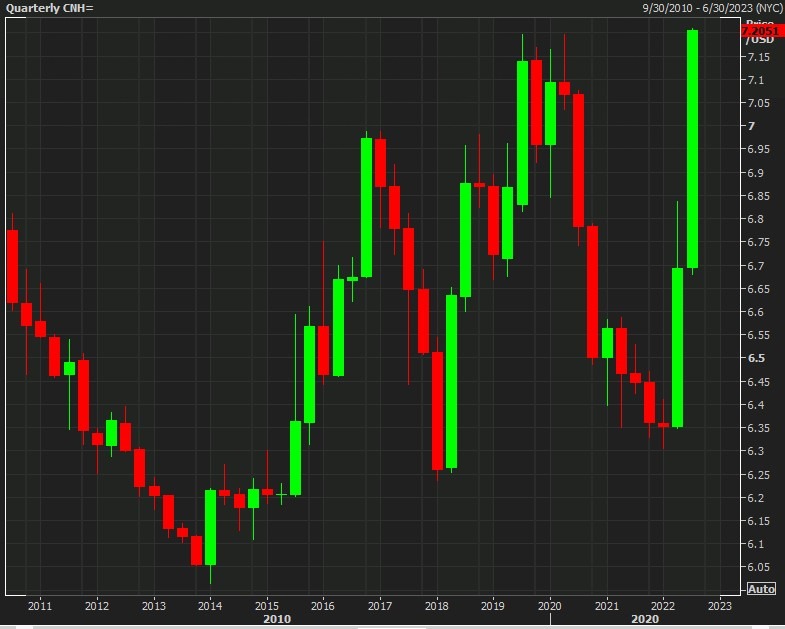
Task: Select the 6.05 price axis label
Action: (758, 567)
